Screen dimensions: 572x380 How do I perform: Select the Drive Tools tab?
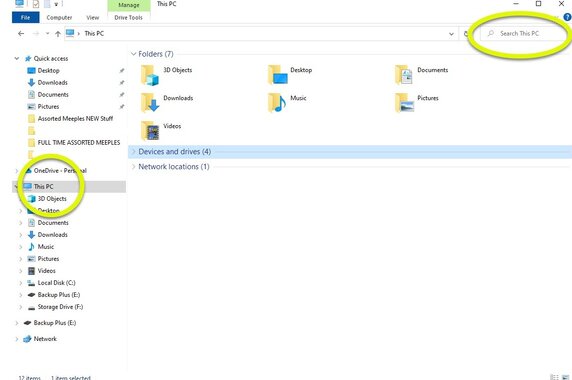point(128,18)
